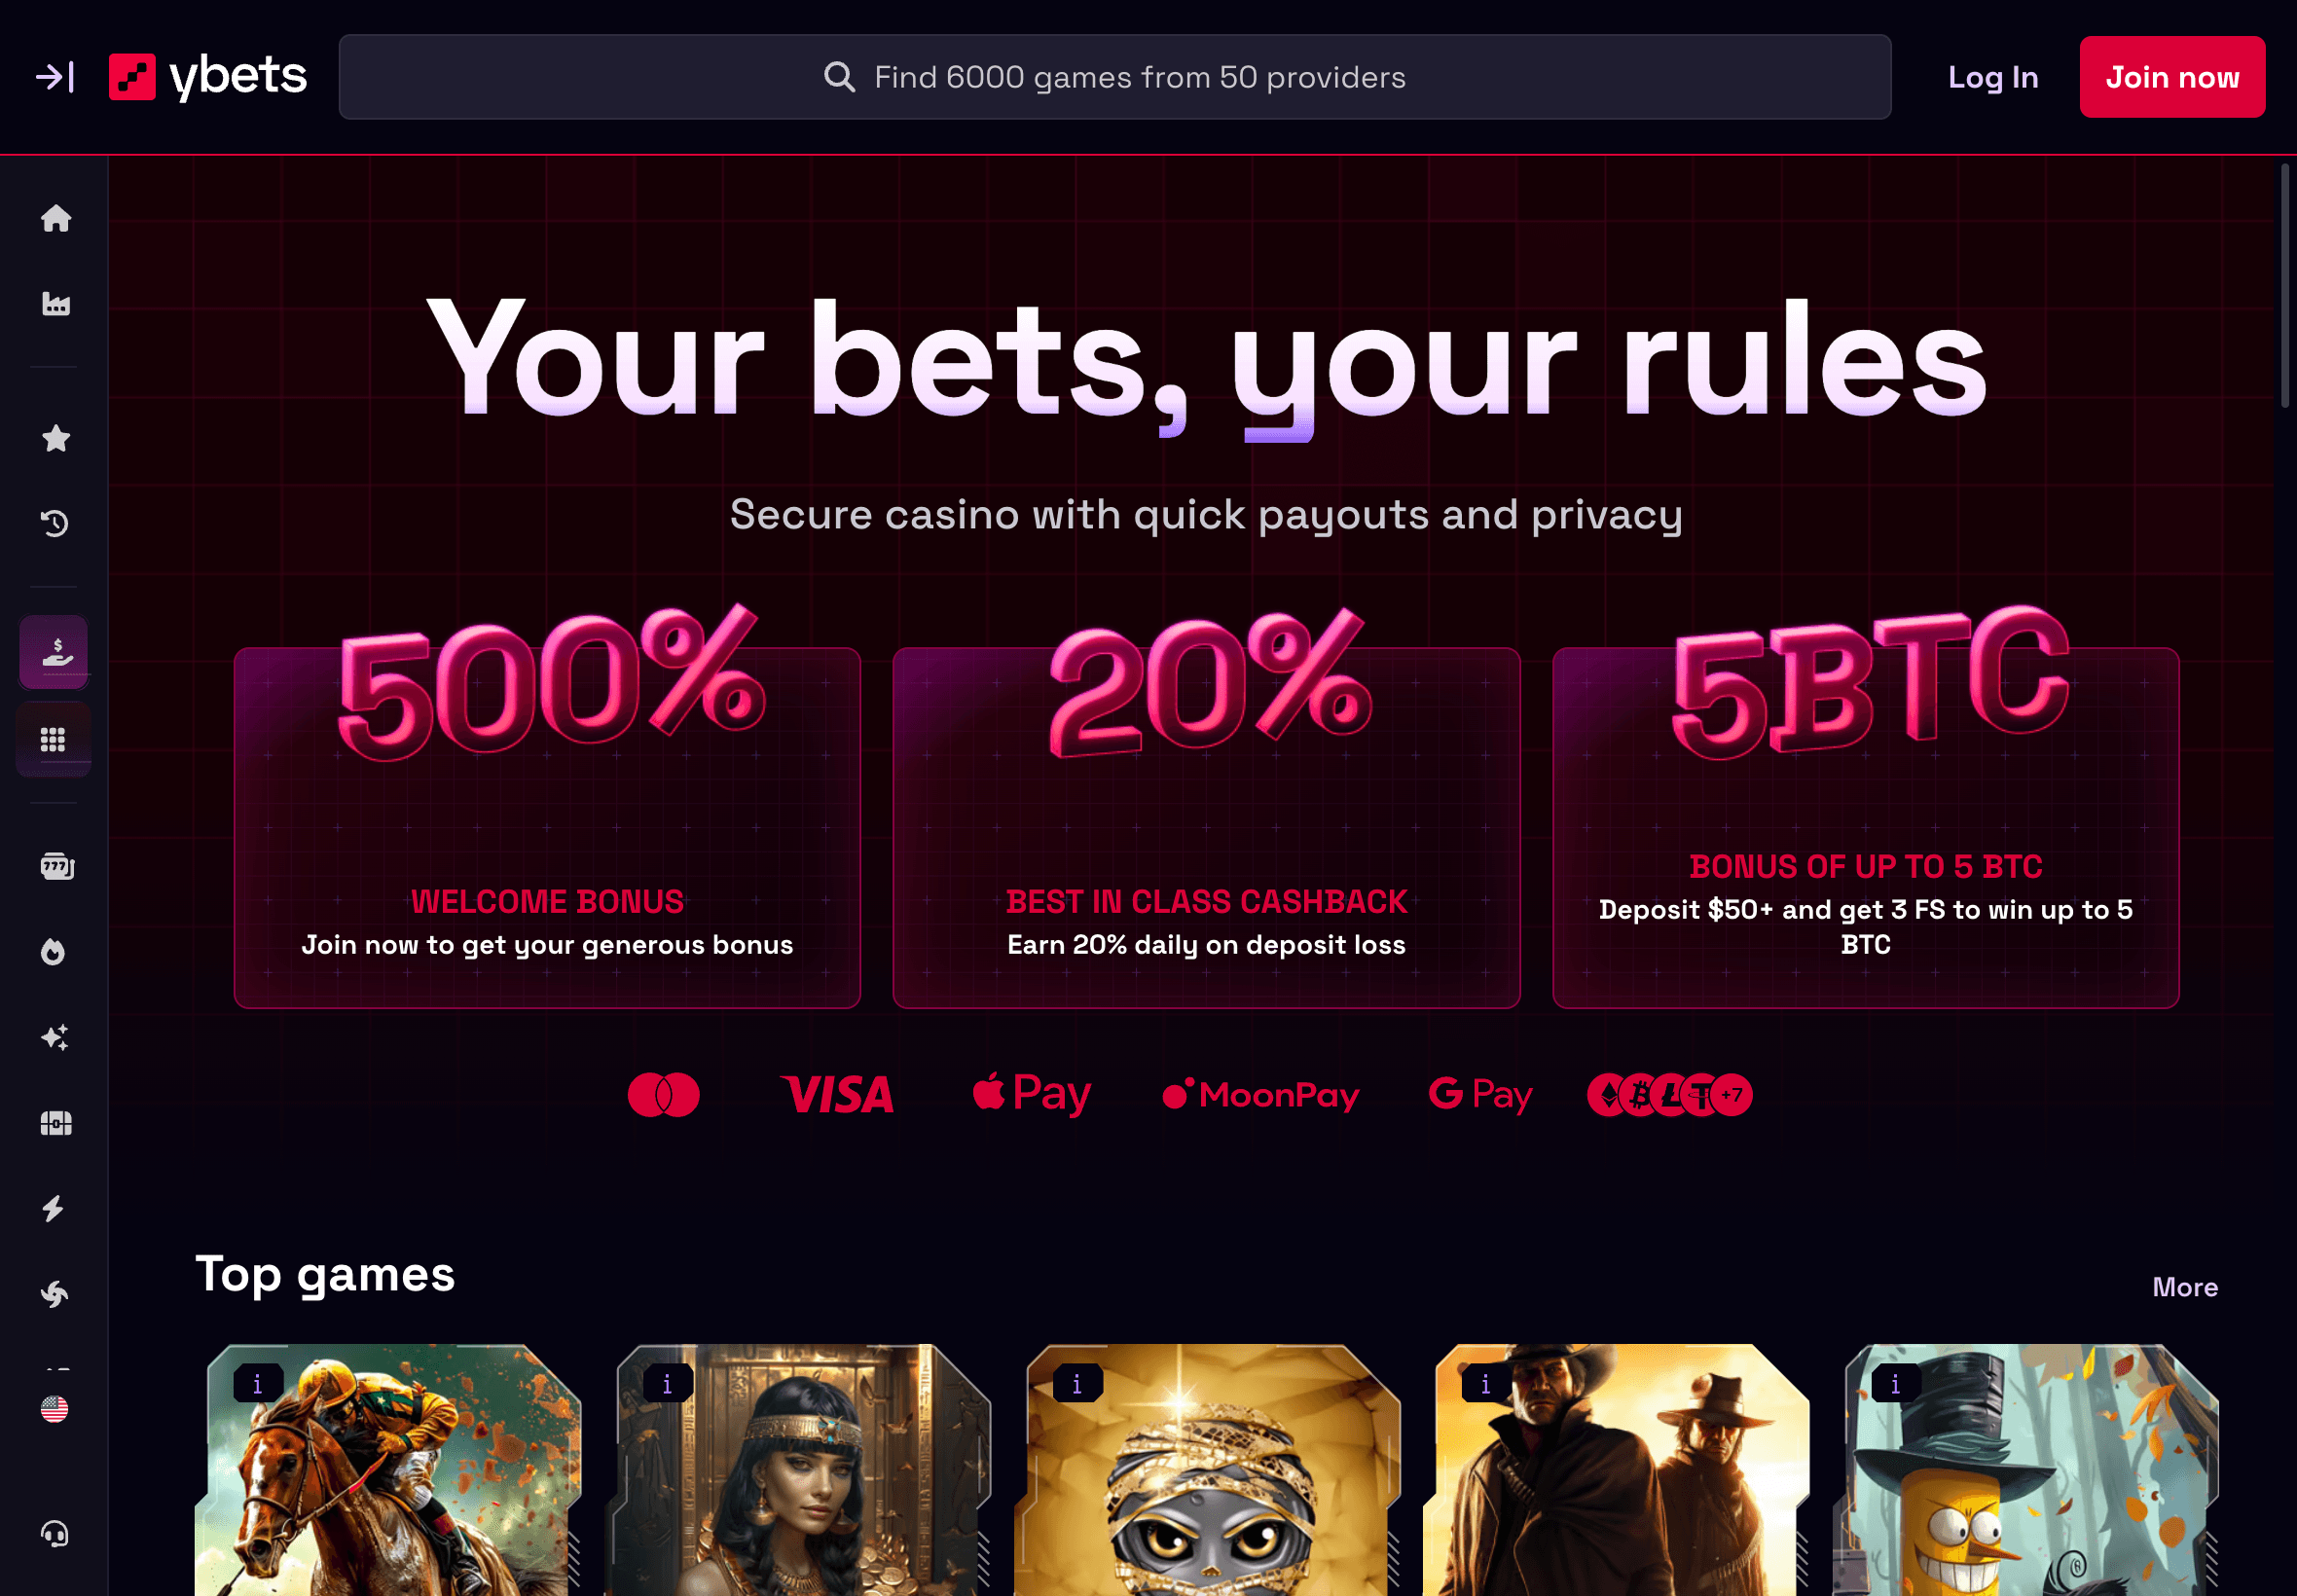Click the Log In button
Viewport: 2297px width, 1596px height.
tap(1992, 77)
